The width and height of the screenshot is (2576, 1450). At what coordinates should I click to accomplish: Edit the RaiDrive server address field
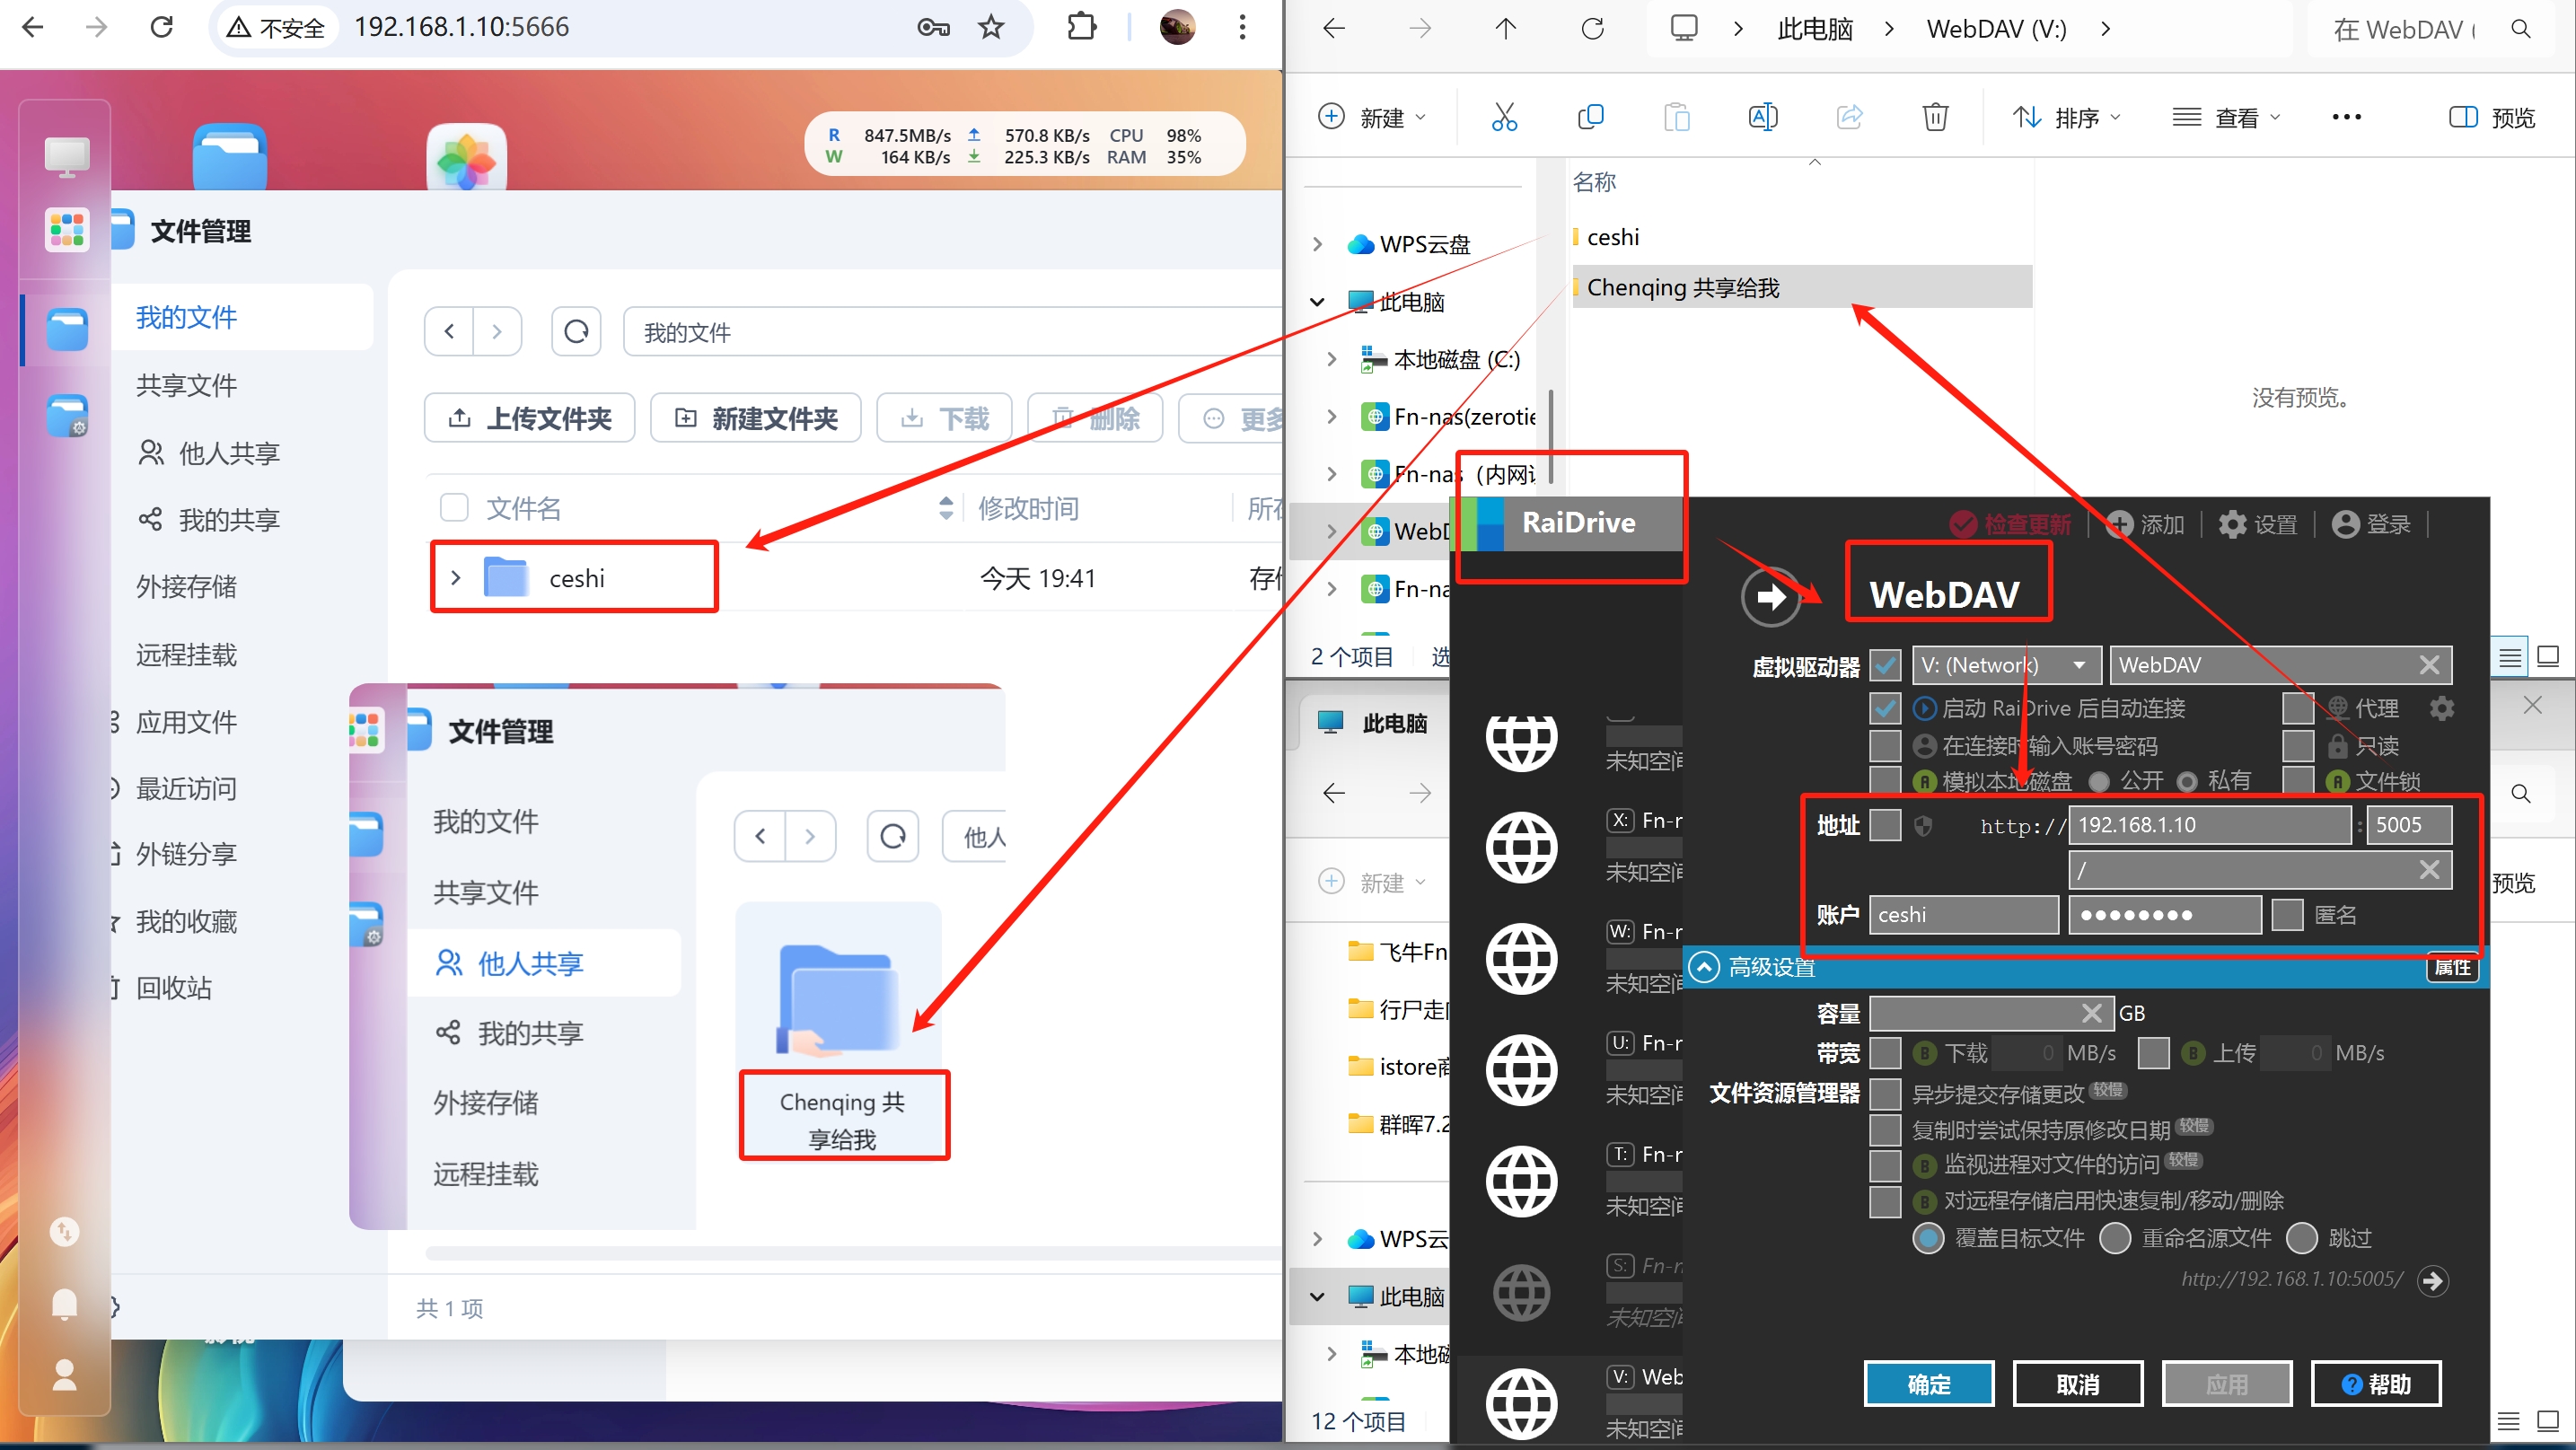point(2209,825)
